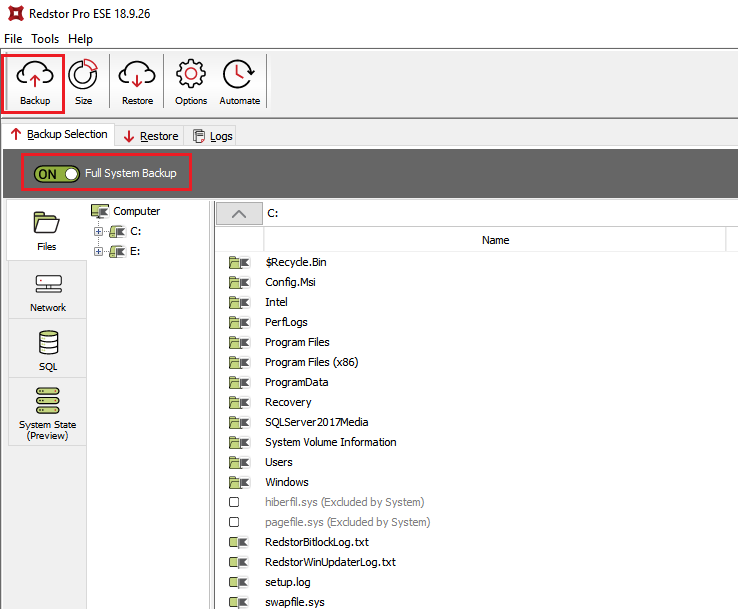Check the pagefile.sys checkbox
738x609 pixels.
pyautogui.click(x=234, y=522)
